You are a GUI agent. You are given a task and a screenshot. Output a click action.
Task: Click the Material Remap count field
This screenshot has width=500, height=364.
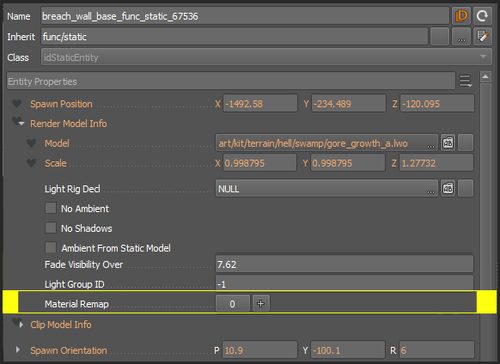pos(233,304)
